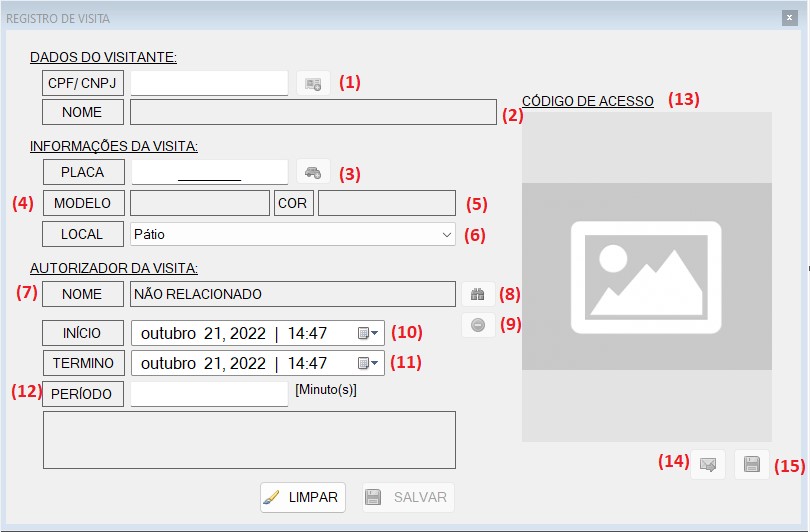810x532 pixels.
Task: Click the PLACA label
Action: [x=83, y=172]
